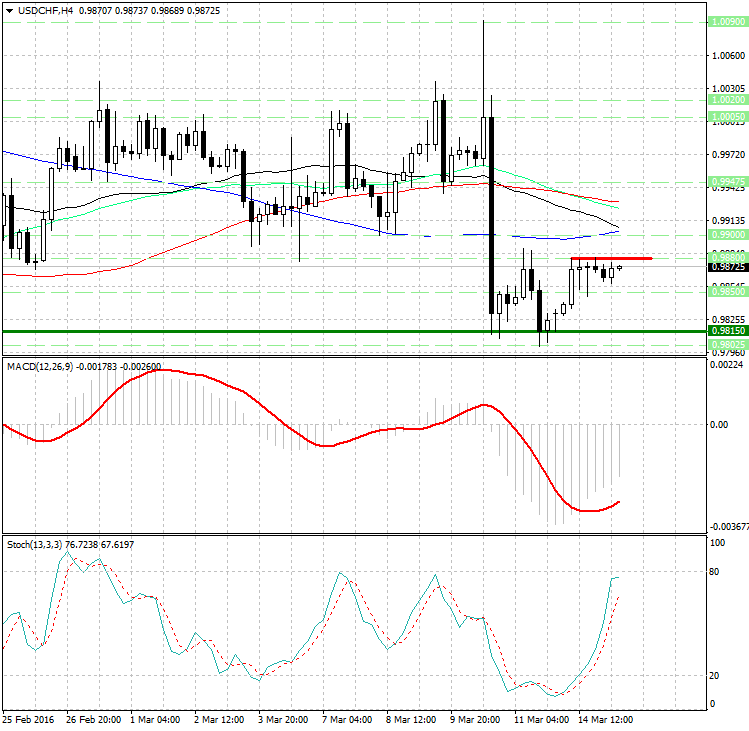
Task: Click the 25 Feb 2016 date label
Action: [28, 719]
